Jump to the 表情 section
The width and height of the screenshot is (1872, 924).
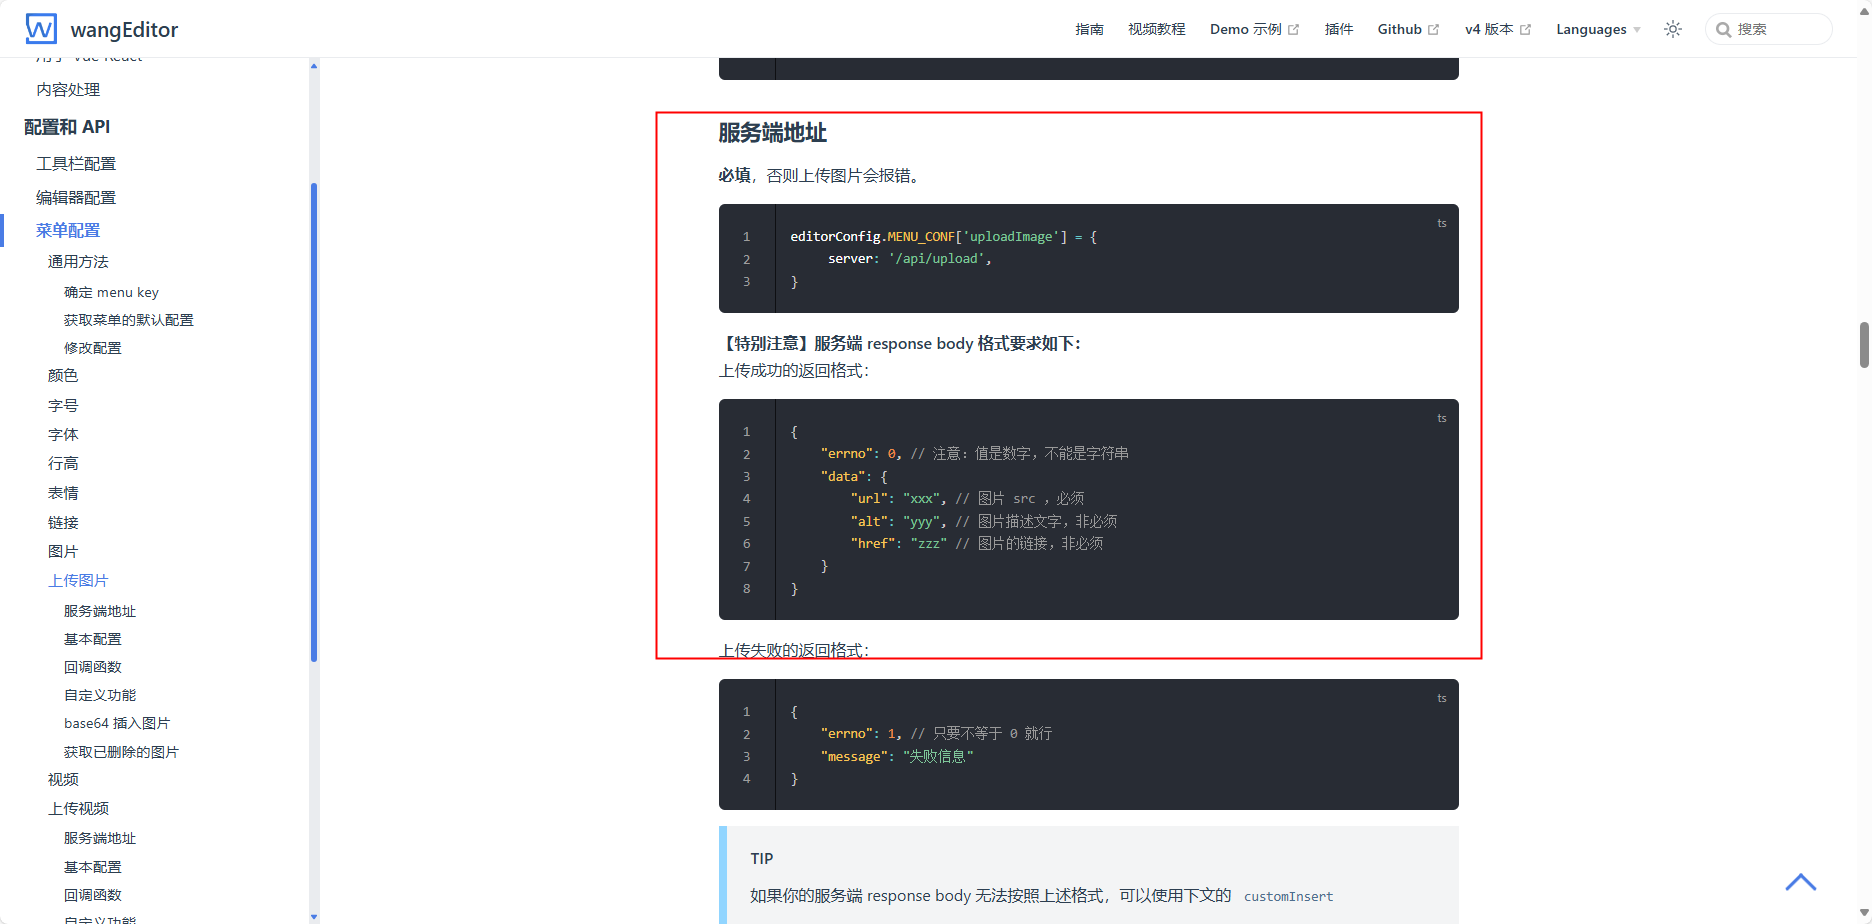pos(63,493)
